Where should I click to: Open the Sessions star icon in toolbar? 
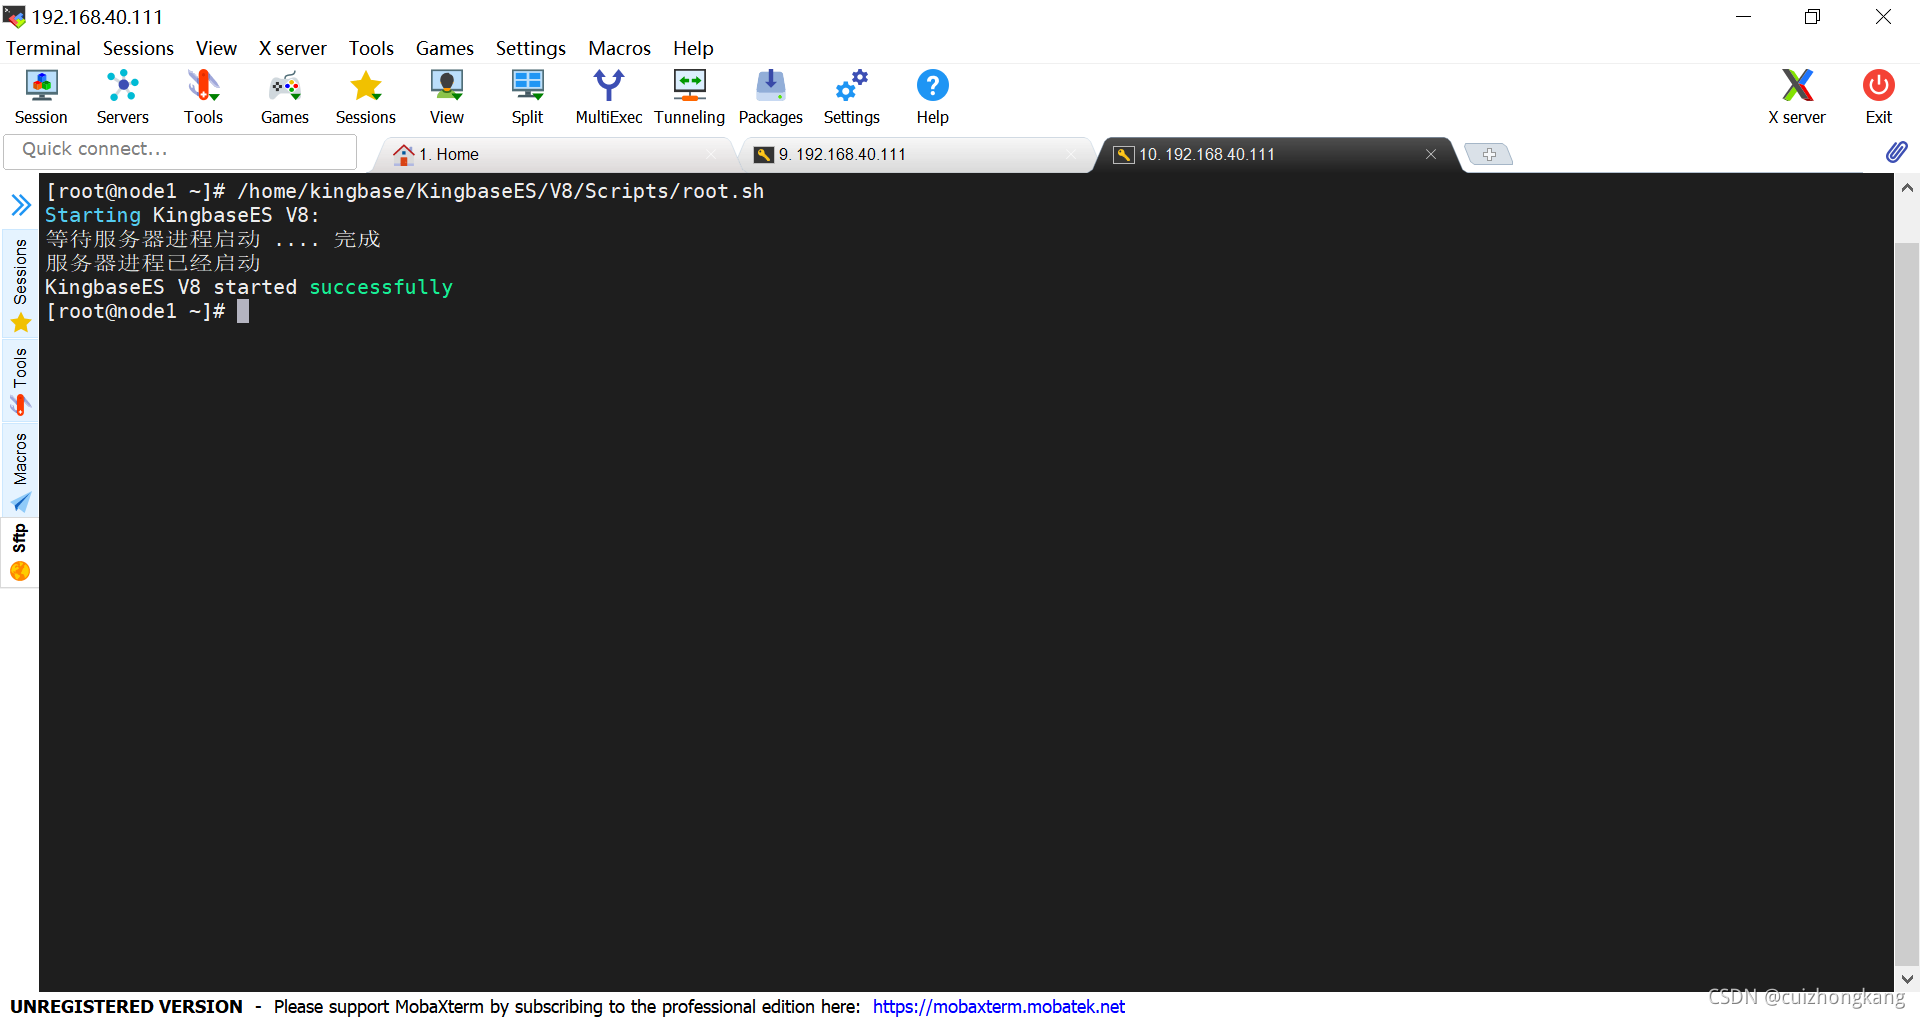(366, 97)
